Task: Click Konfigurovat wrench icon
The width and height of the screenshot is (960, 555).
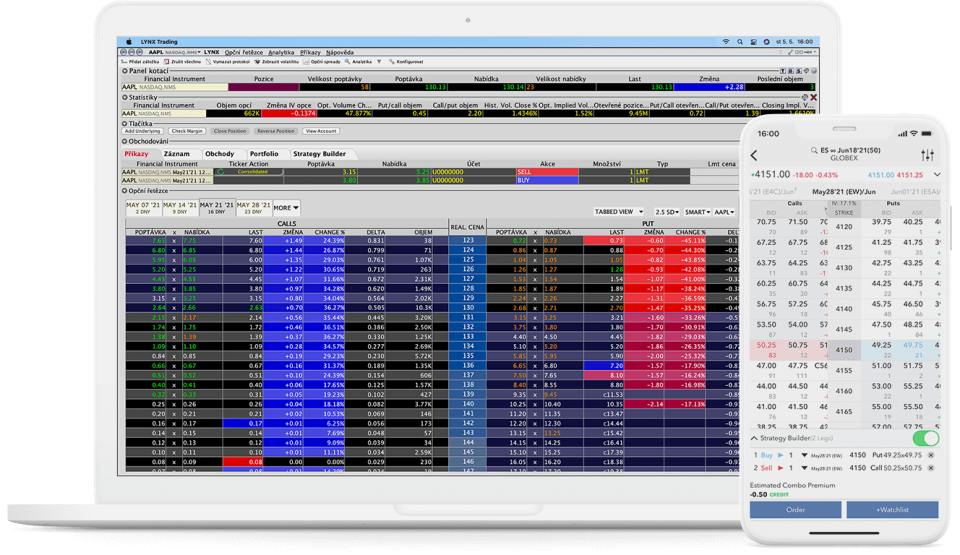Action: [x=392, y=62]
